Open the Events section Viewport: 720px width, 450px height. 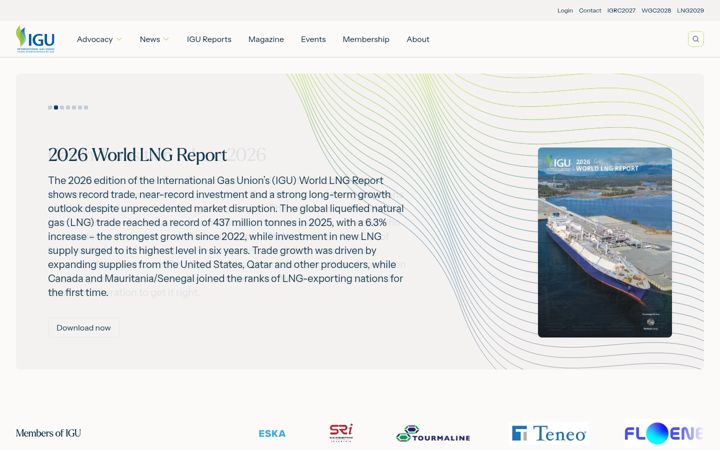[313, 39]
